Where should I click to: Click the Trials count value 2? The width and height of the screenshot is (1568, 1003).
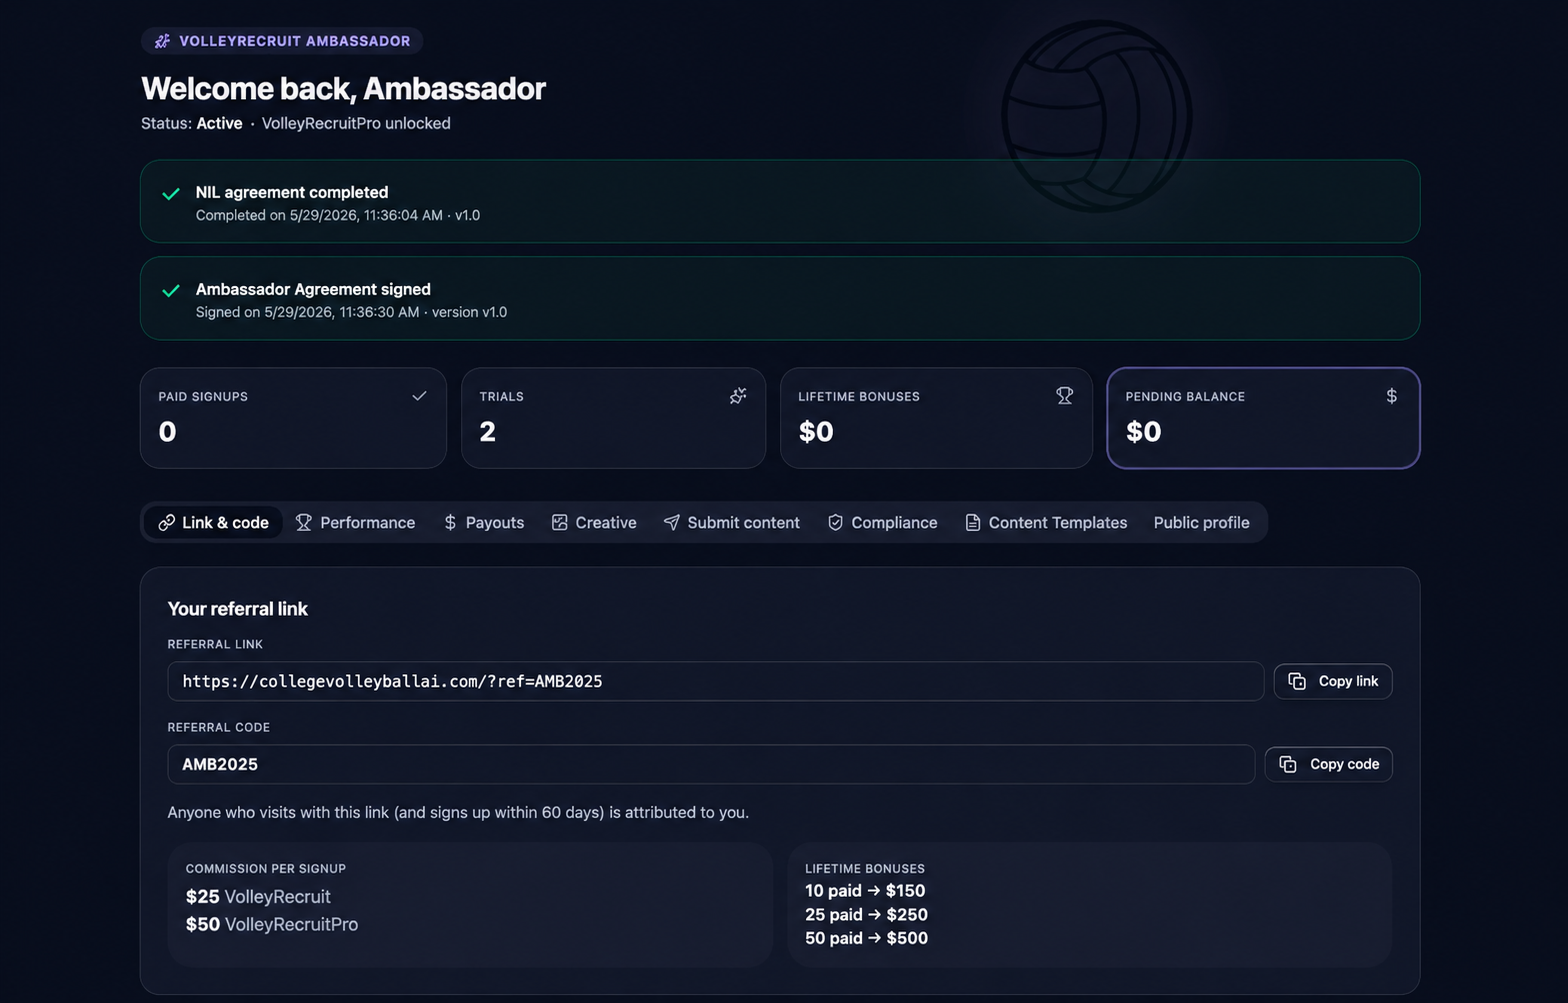click(487, 431)
